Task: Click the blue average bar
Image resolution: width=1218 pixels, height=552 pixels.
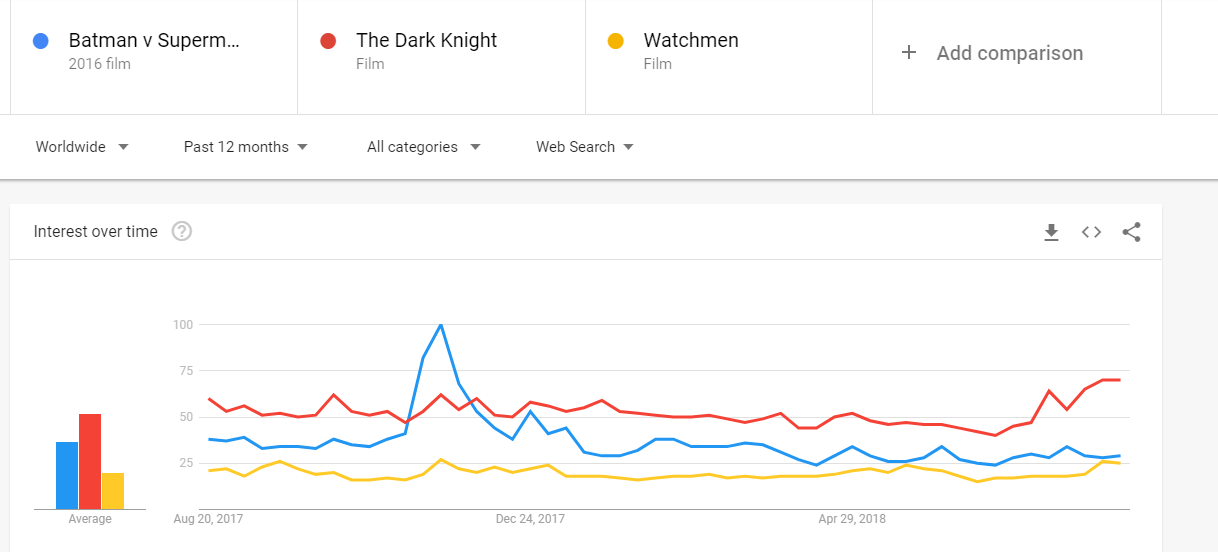Action: pos(67,476)
